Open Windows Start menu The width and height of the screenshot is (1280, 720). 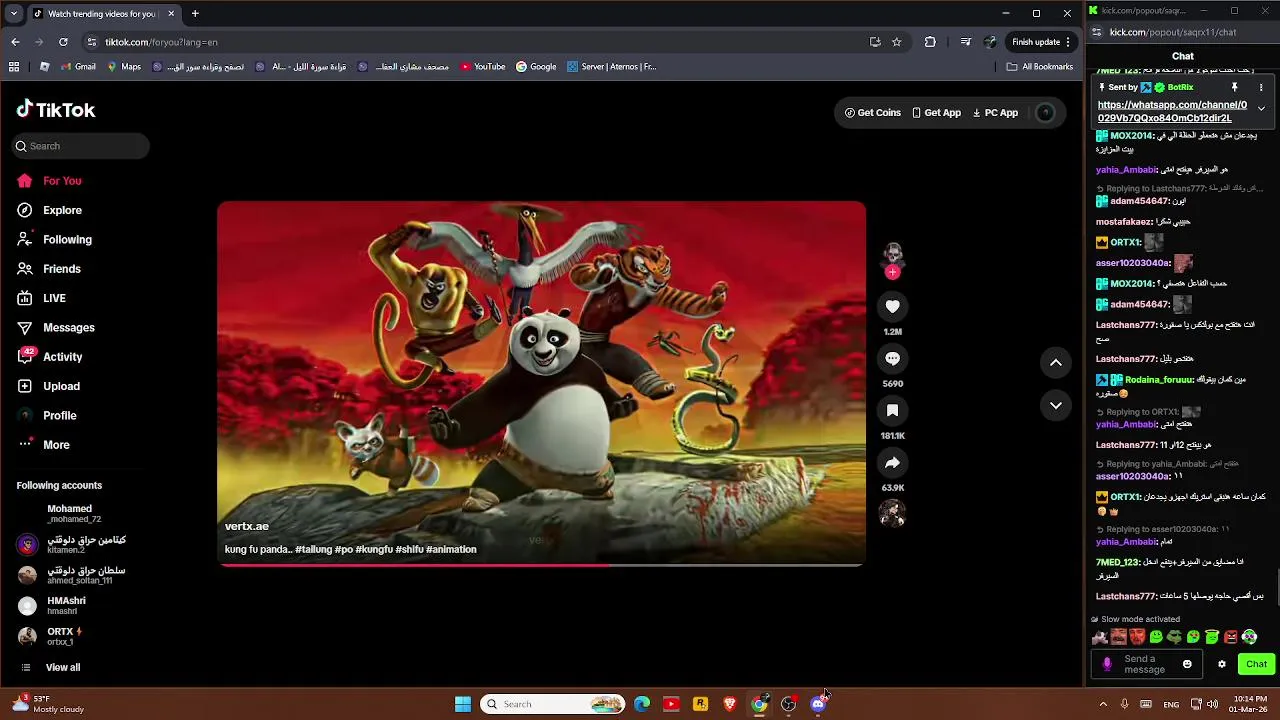463,704
